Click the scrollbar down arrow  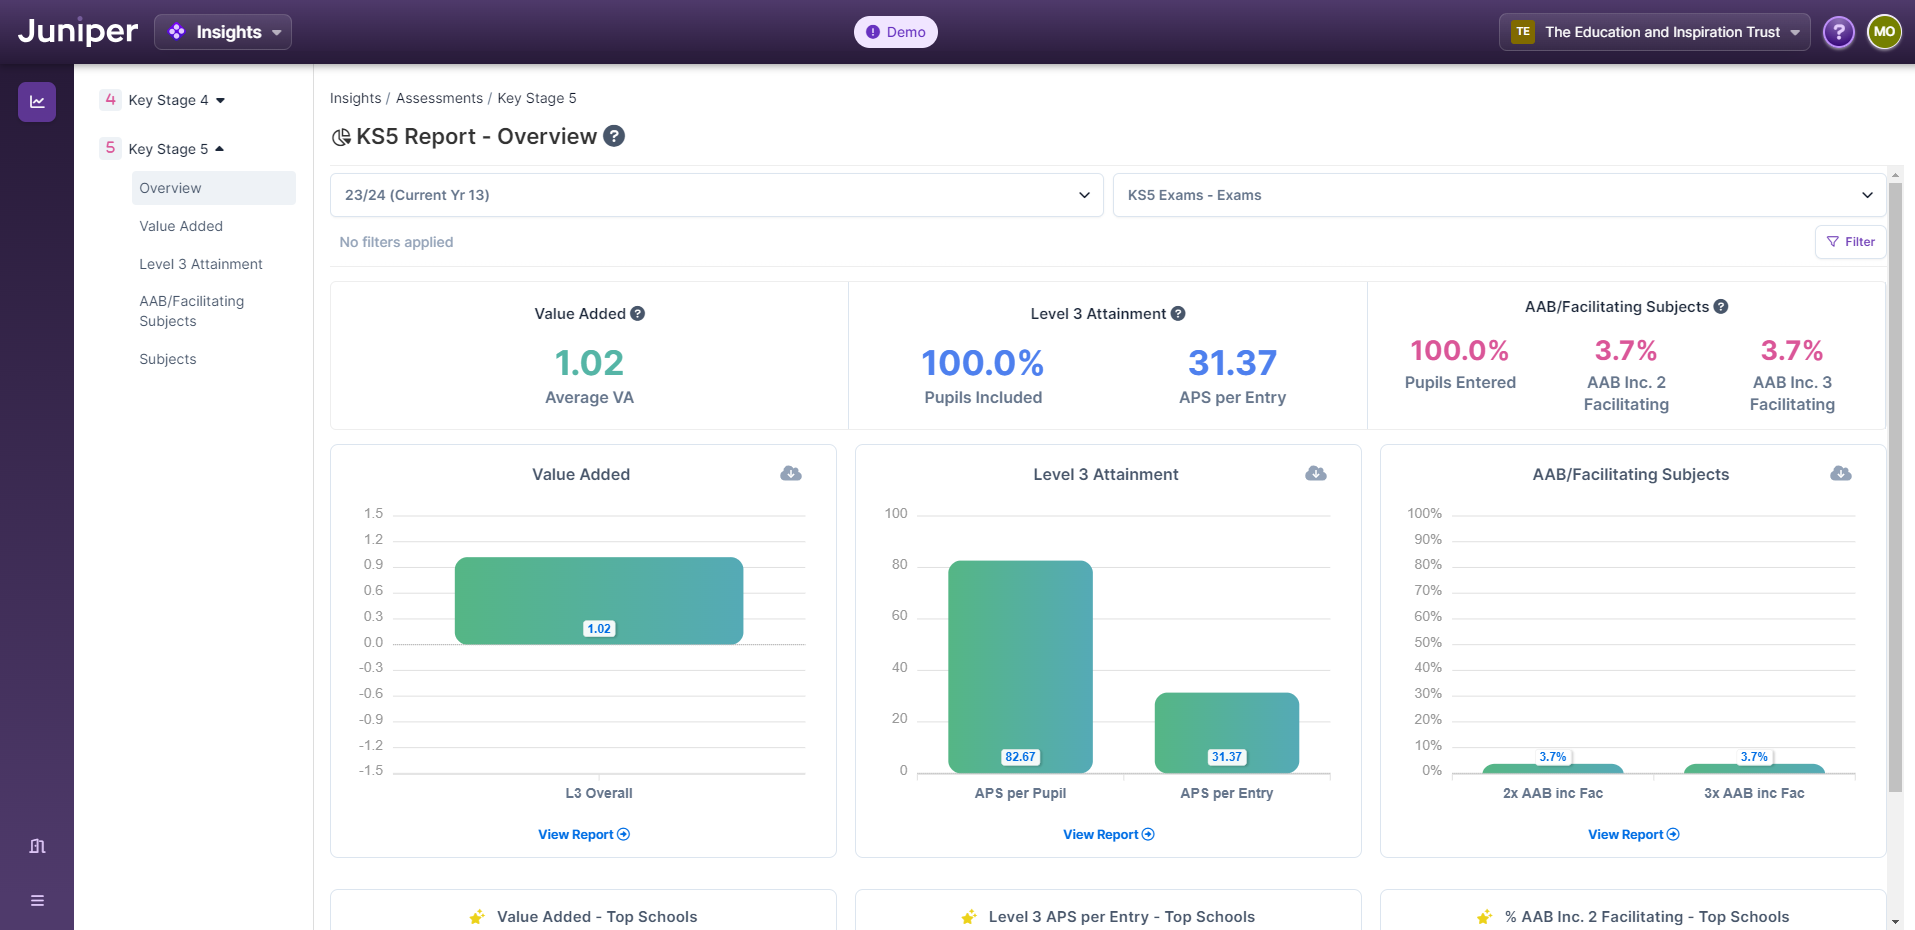[1895, 921]
